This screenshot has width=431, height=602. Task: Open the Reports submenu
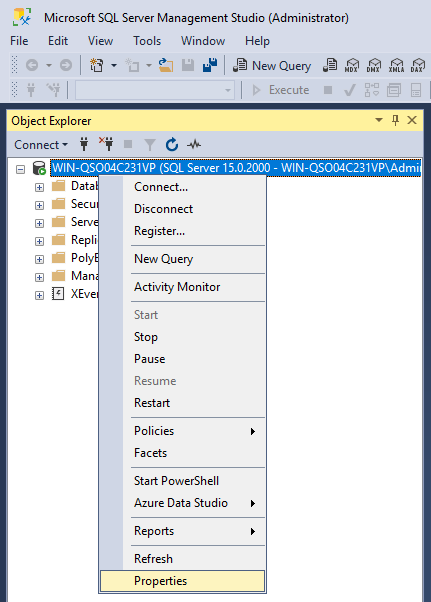coord(182,531)
